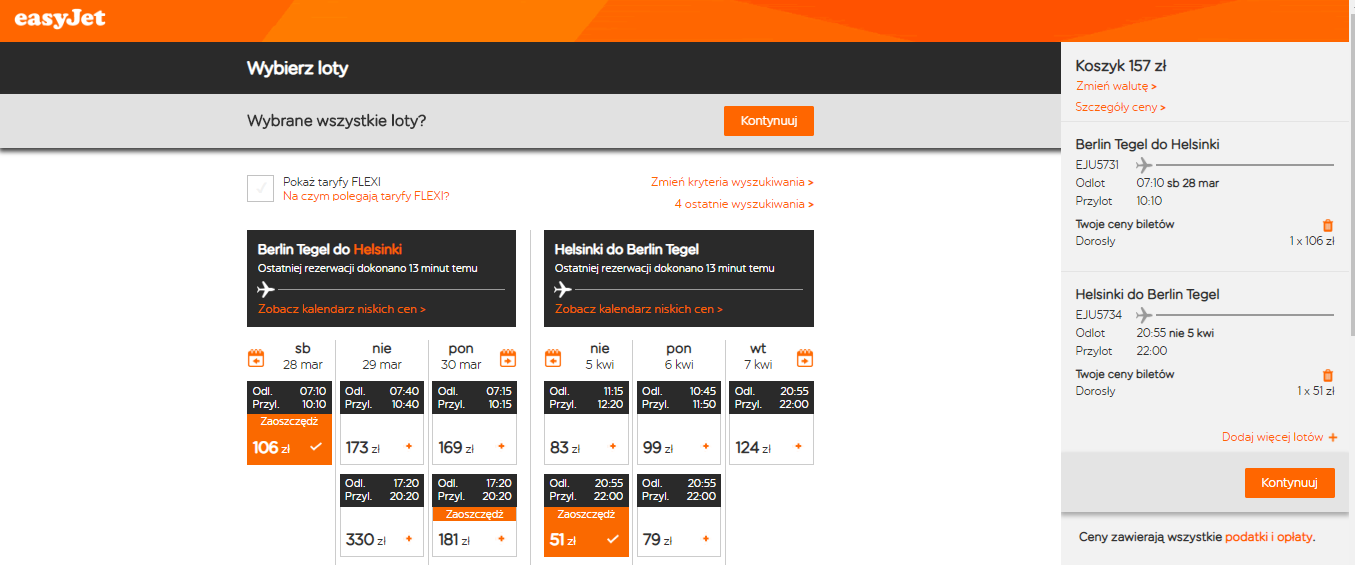The width and height of the screenshot is (1355, 565).
Task: Open previous-dates calendar icon beside sb 28 mar
Action: [x=256, y=358]
